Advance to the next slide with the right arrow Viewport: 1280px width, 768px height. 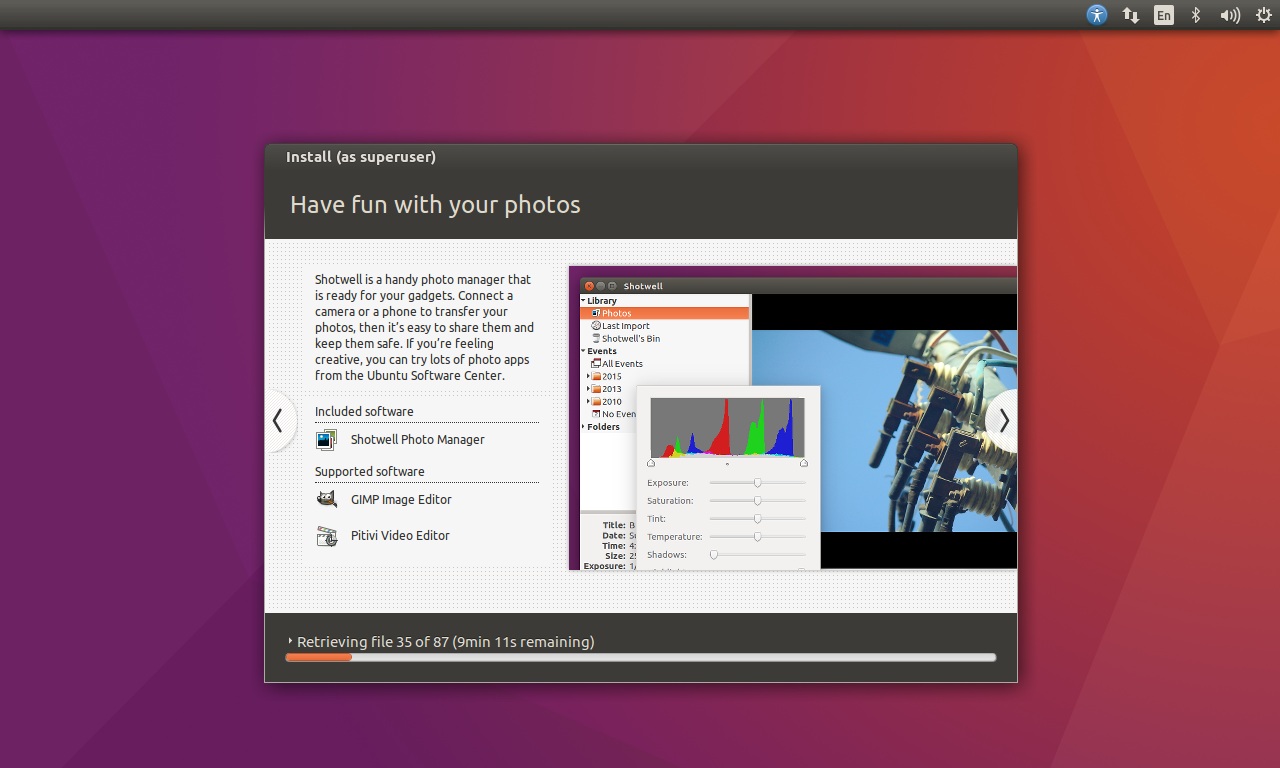point(1003,421)
